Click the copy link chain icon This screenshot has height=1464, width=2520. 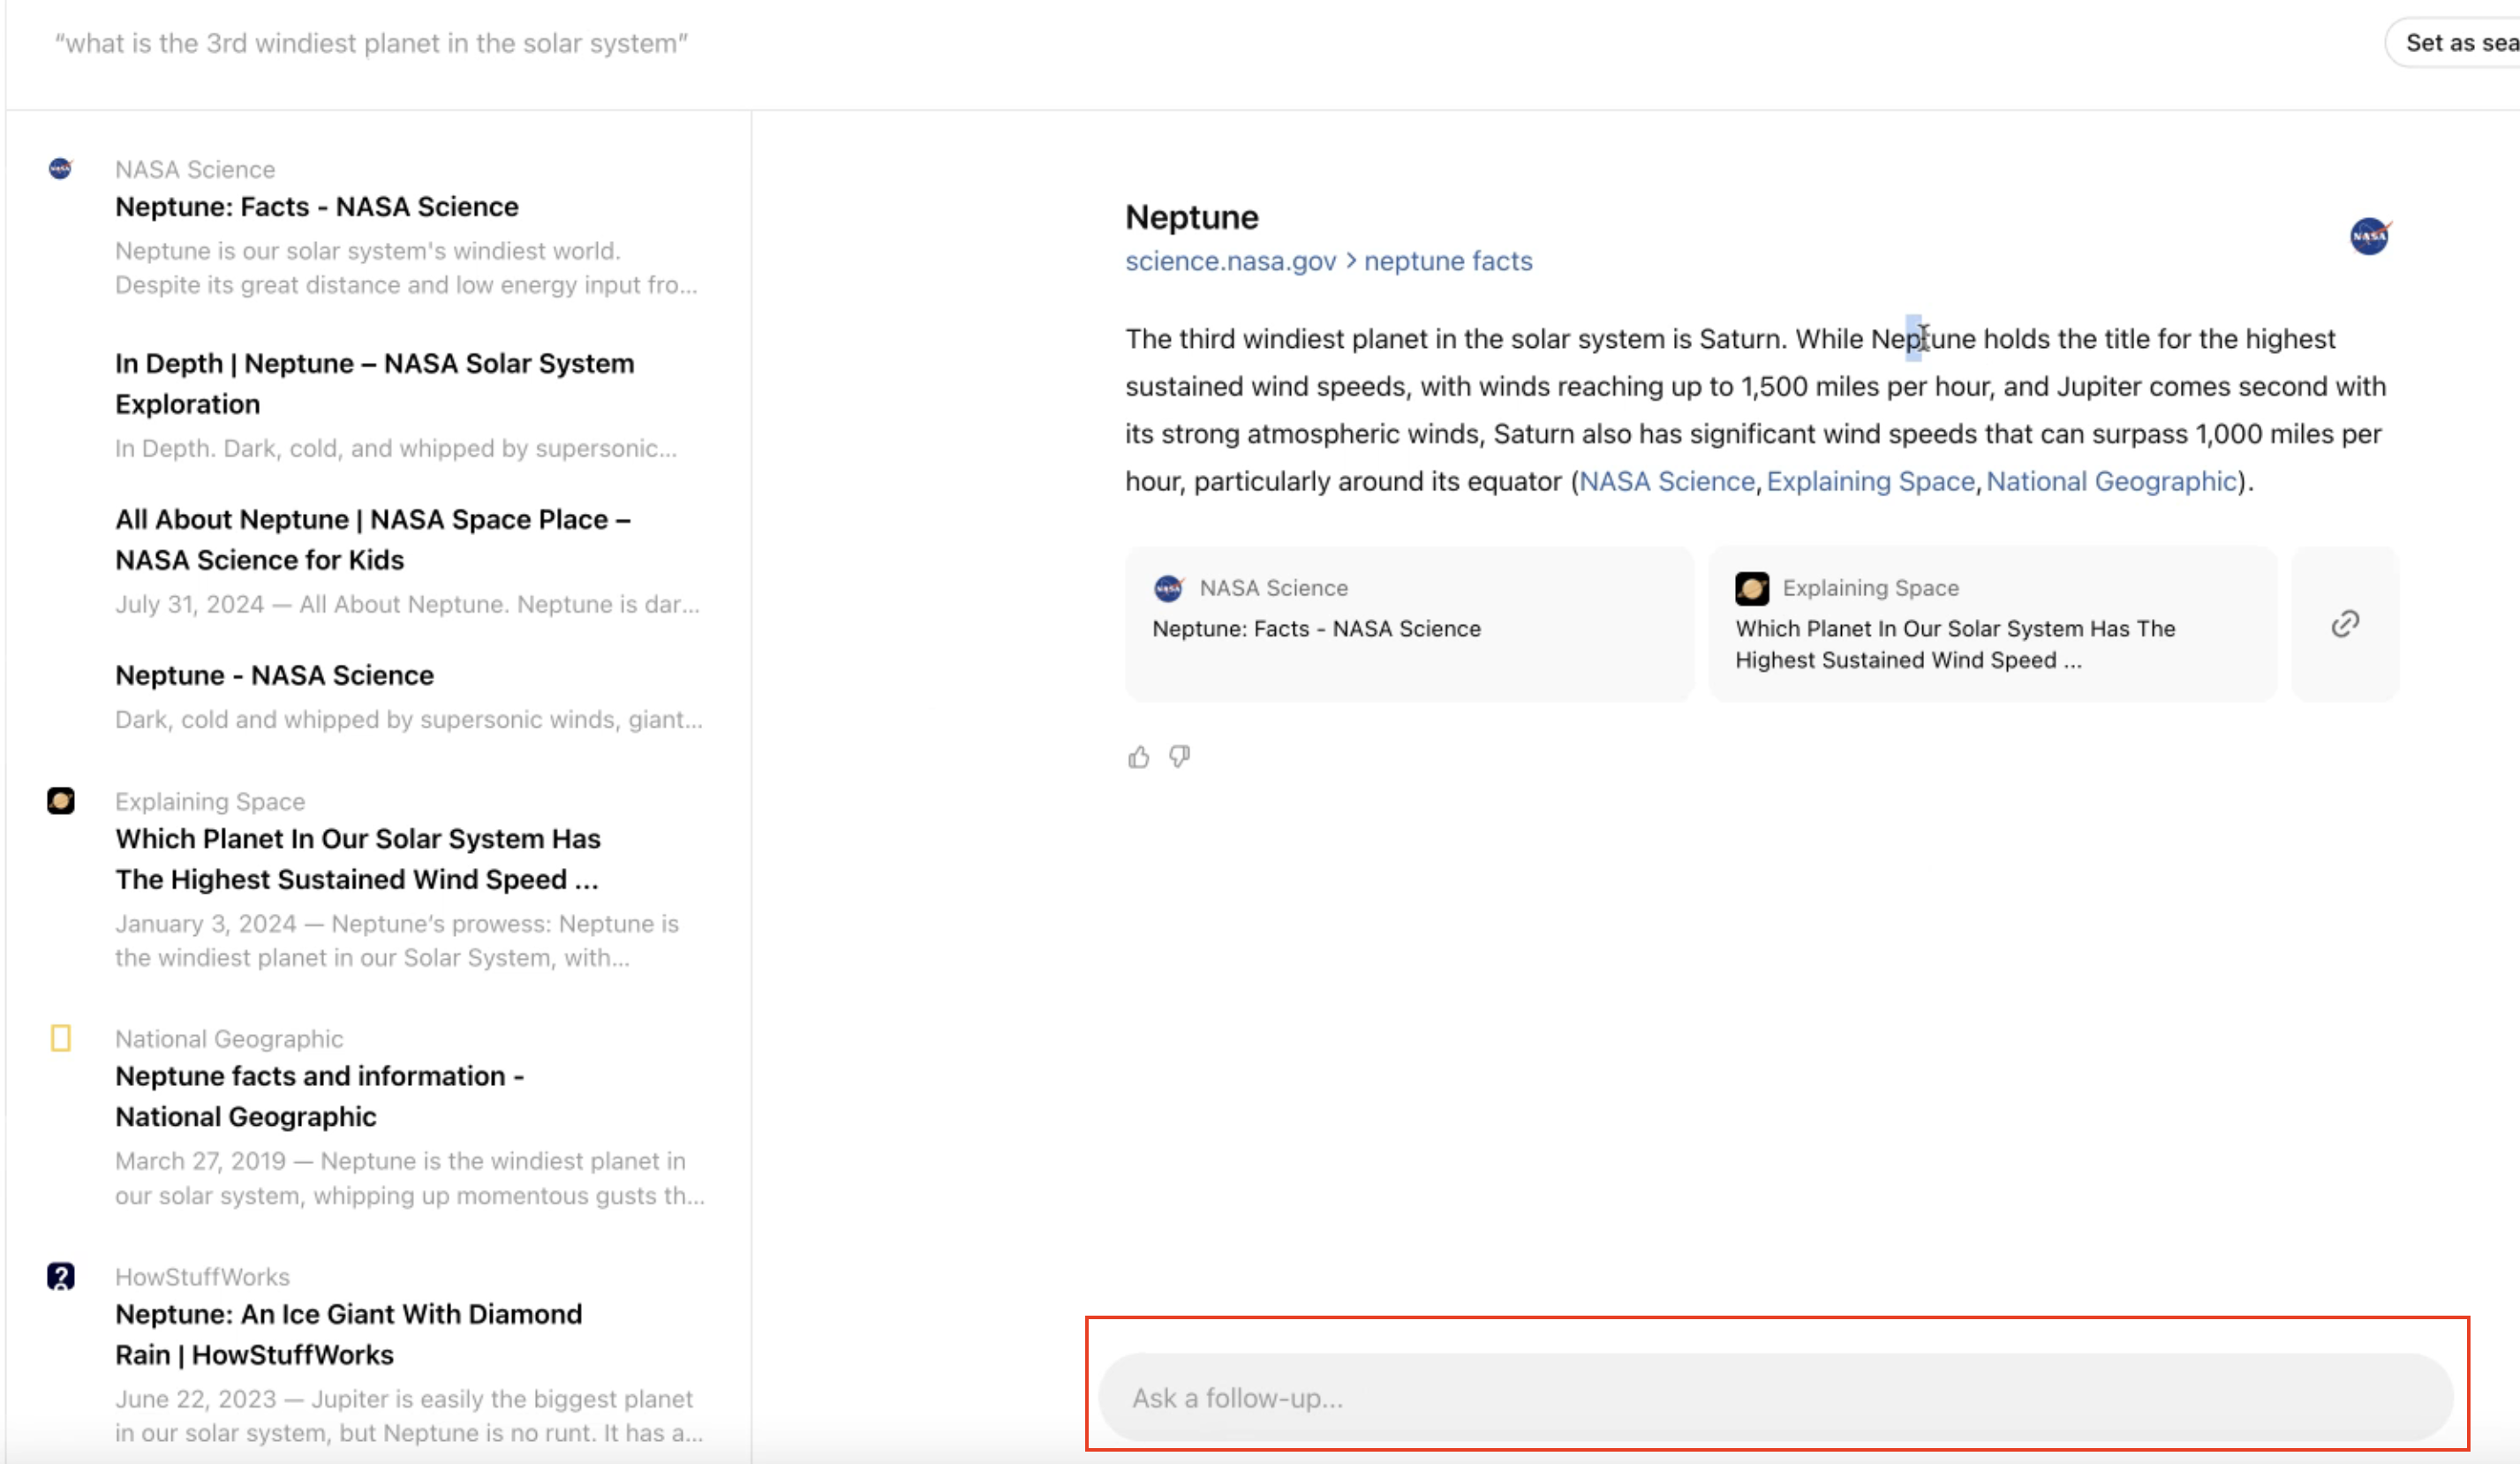pos(2344,624)
